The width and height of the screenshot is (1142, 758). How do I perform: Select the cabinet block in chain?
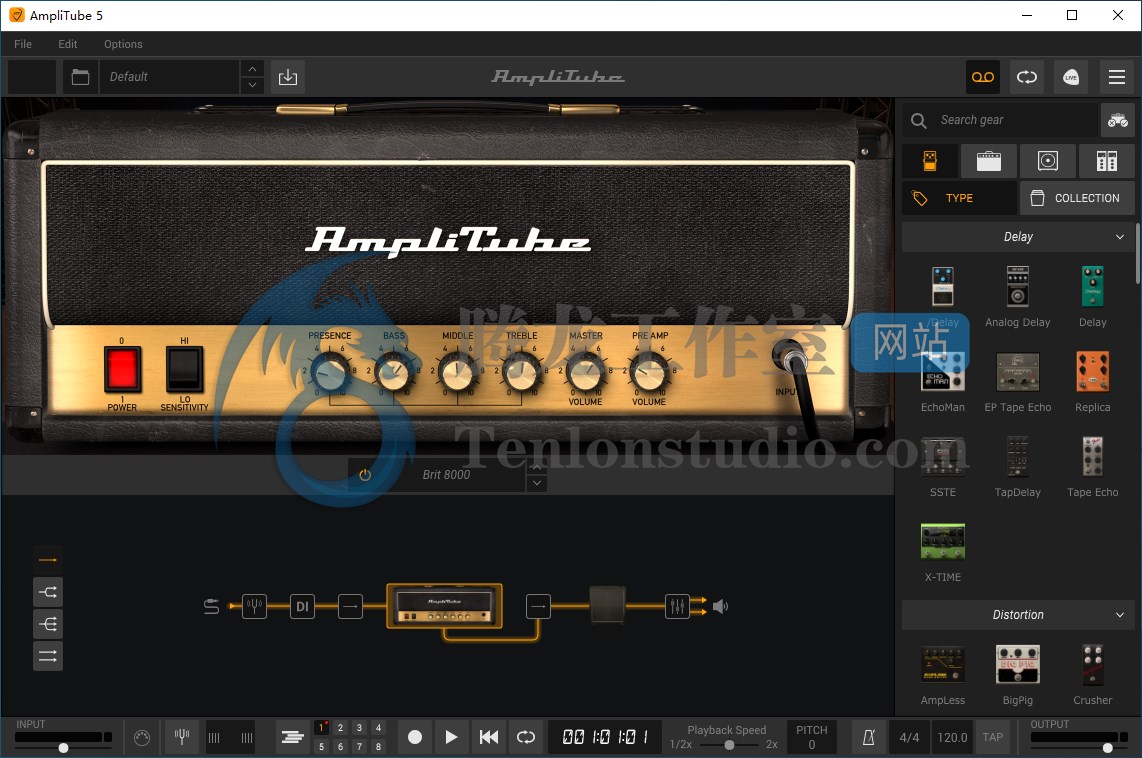(x=607, y=605)
